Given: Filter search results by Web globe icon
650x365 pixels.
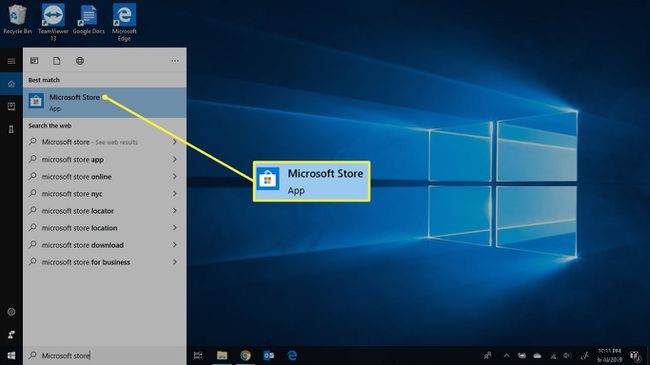Looking at the screenshot, I should click(80, 61).
